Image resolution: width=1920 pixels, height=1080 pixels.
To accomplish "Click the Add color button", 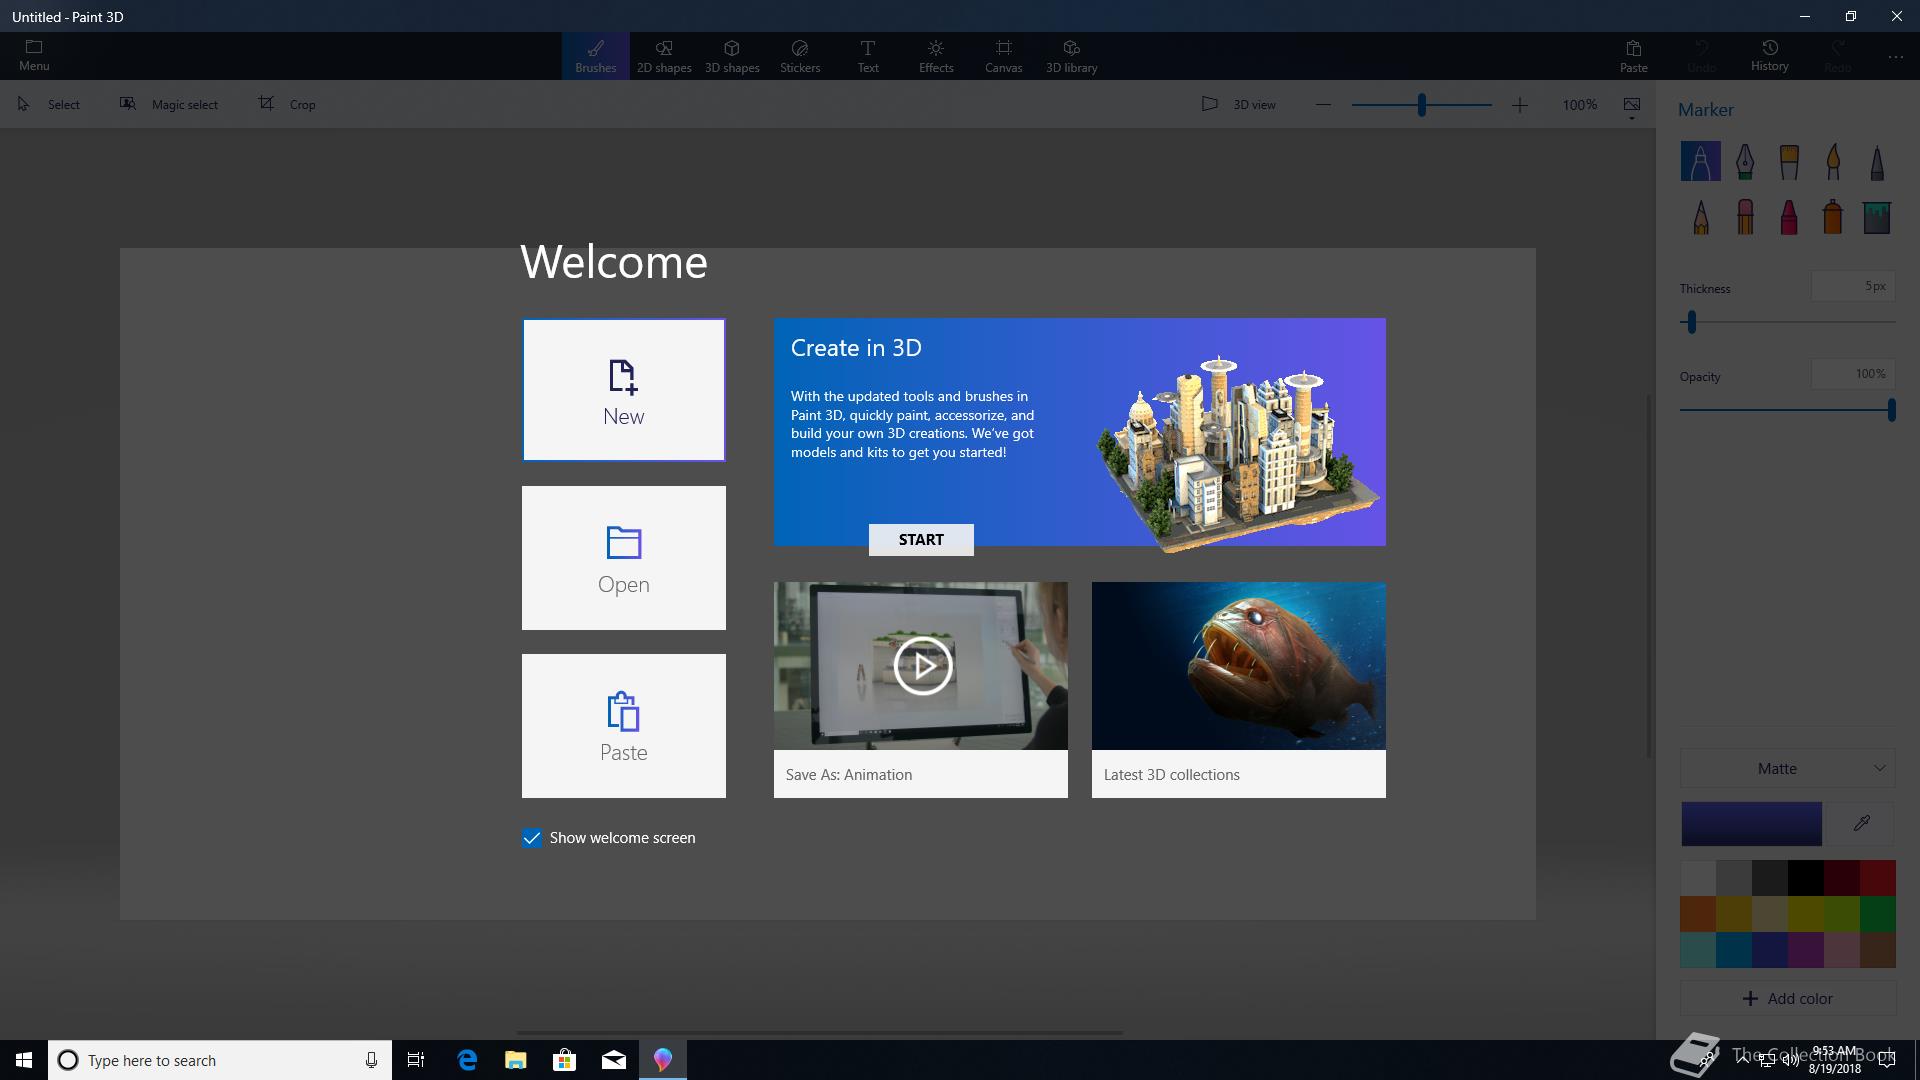I will coord(1788,998).
